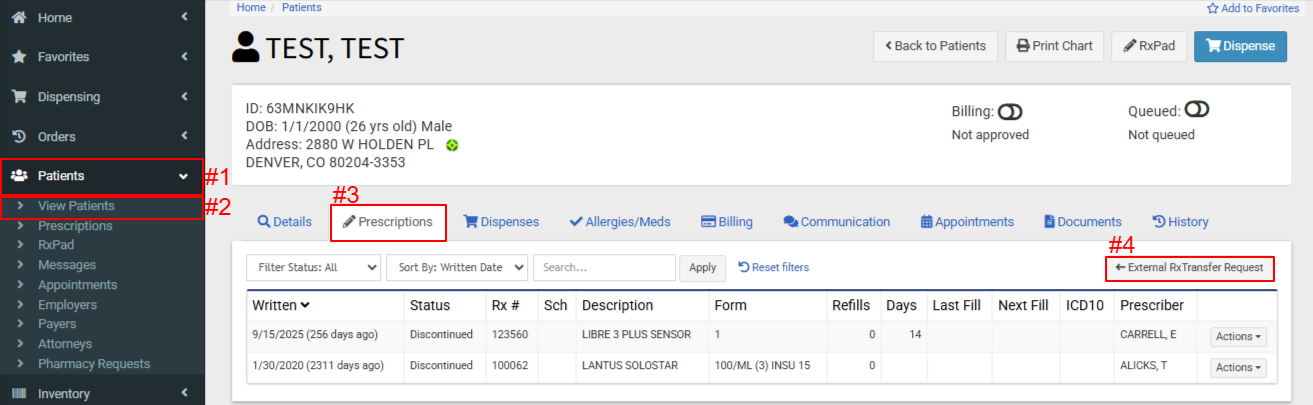1313x405 pixels.
Task: Open Pharmacy Requests in the sidebar
Action: pos(94,364)
